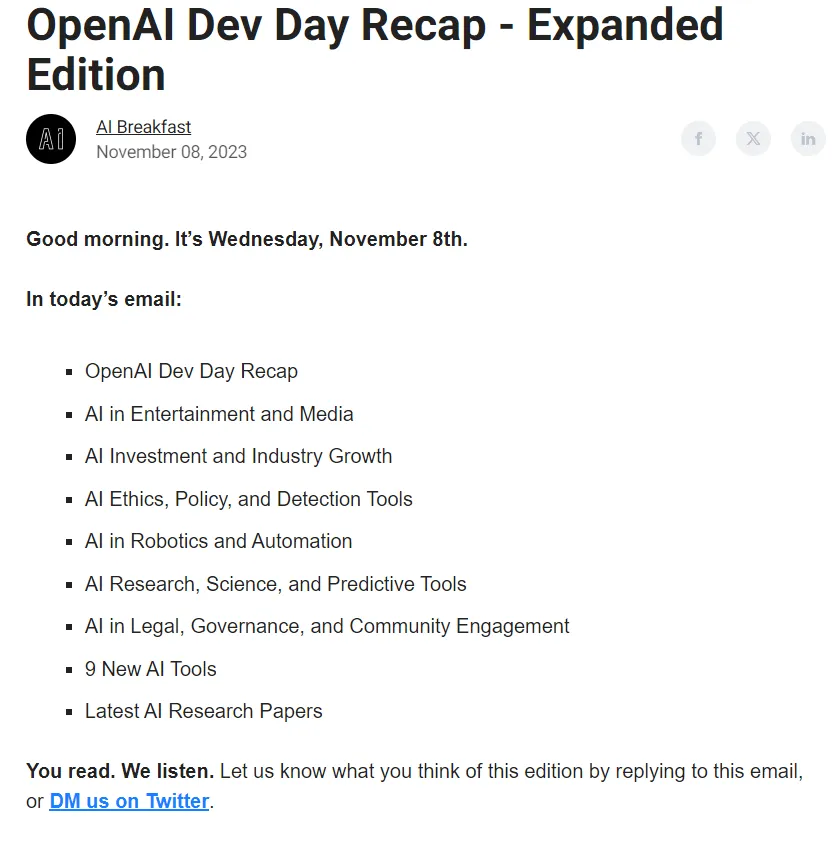Click the You read. We listen. text
The width and height of the screenshot is (834, 849).
click(120, 771)
